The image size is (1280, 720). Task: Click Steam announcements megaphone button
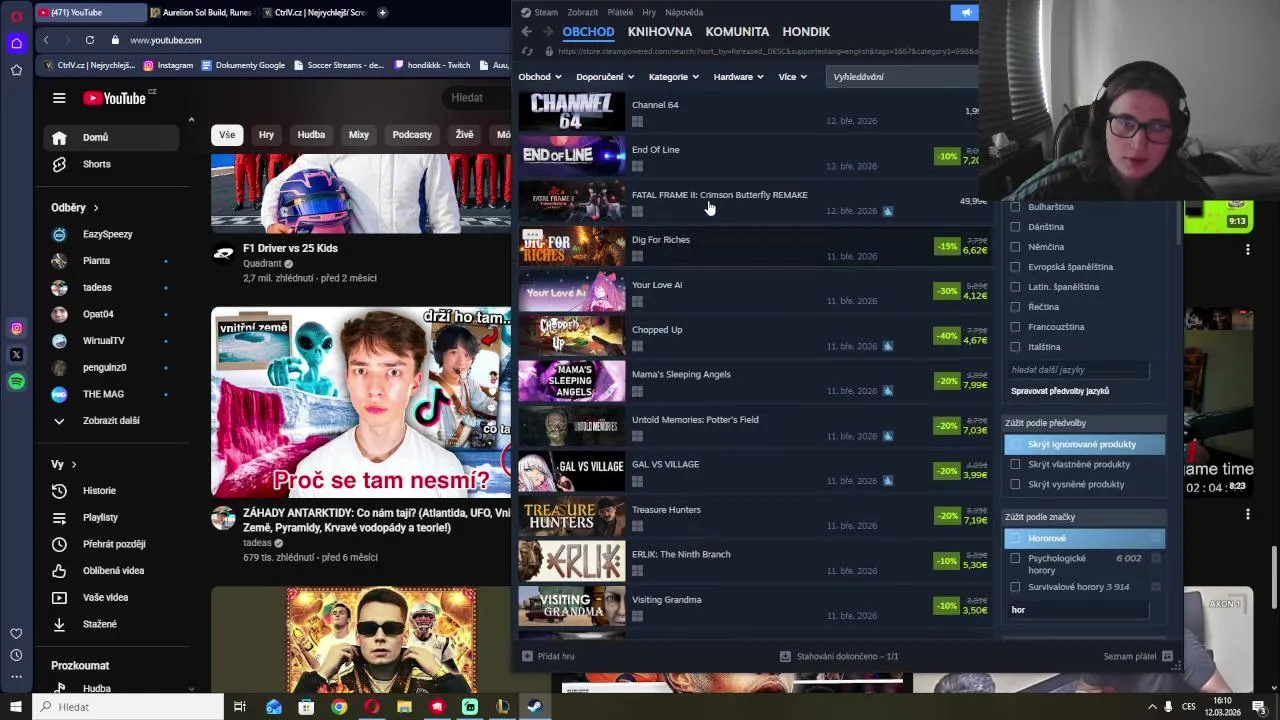pos(964,12)
